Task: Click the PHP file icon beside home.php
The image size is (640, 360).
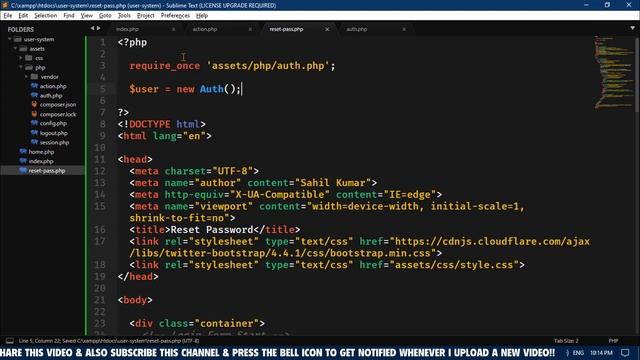Action: 23,151
